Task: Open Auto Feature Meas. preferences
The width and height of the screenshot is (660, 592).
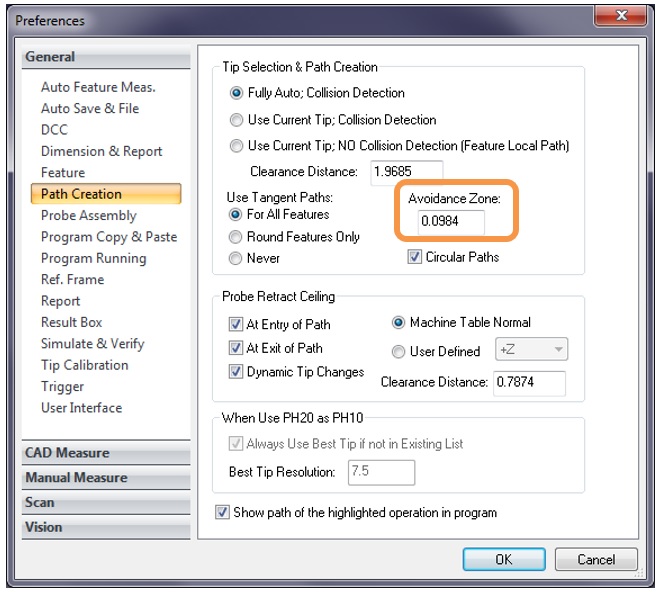Action: pos(98,87)
